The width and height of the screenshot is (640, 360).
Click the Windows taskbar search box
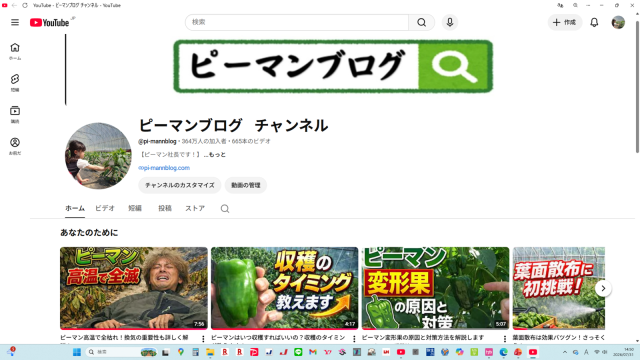point(122,352)
